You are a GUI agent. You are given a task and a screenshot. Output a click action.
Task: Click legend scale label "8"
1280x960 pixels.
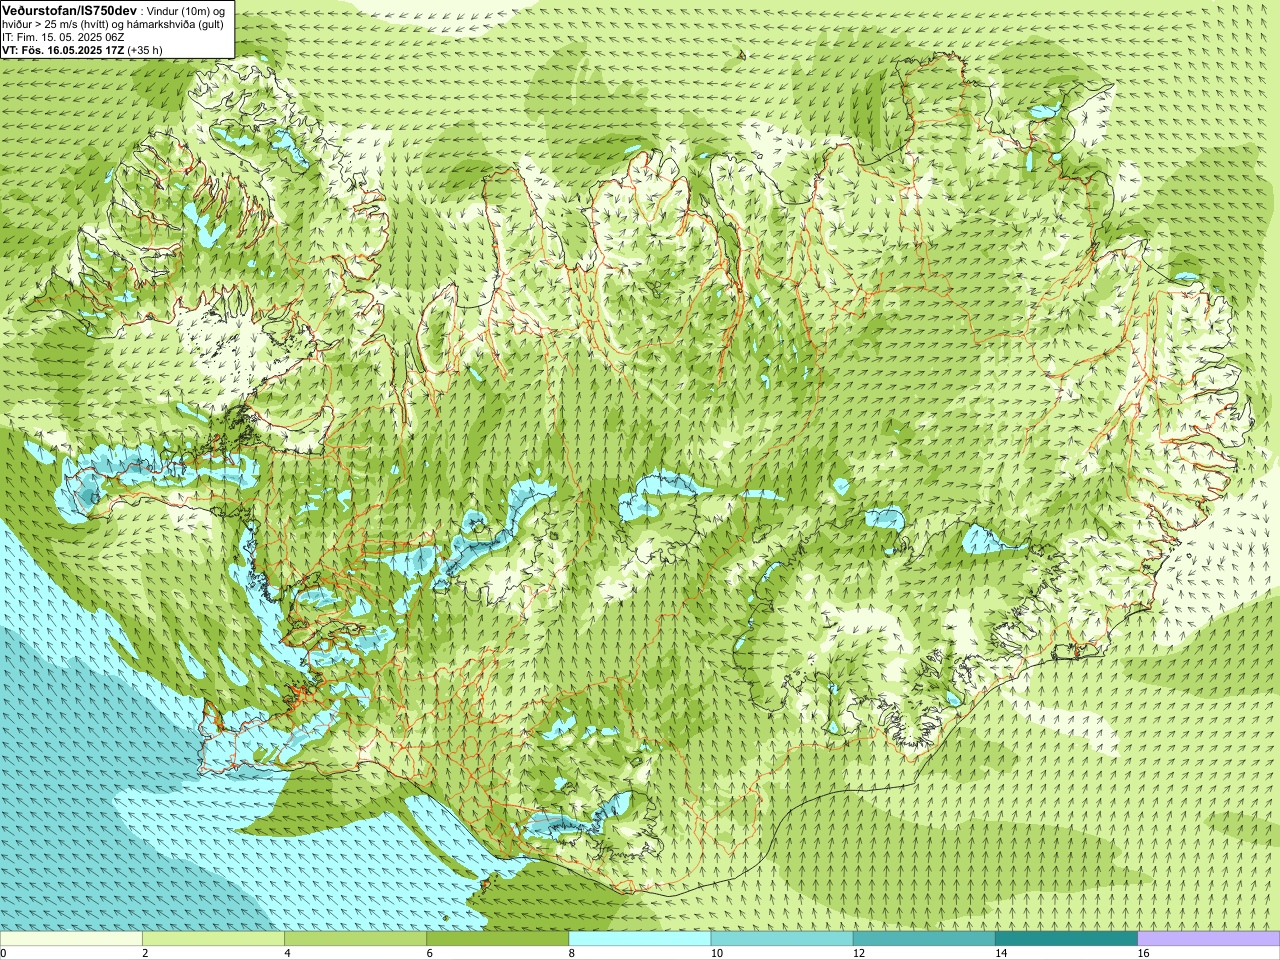tap(572, 953)
